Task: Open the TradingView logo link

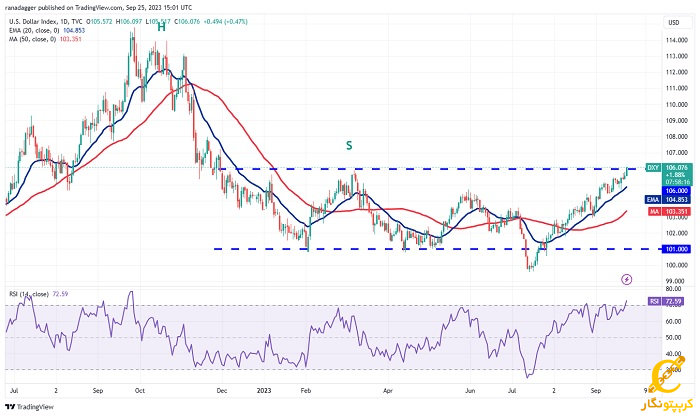Action: coord(29,407)
